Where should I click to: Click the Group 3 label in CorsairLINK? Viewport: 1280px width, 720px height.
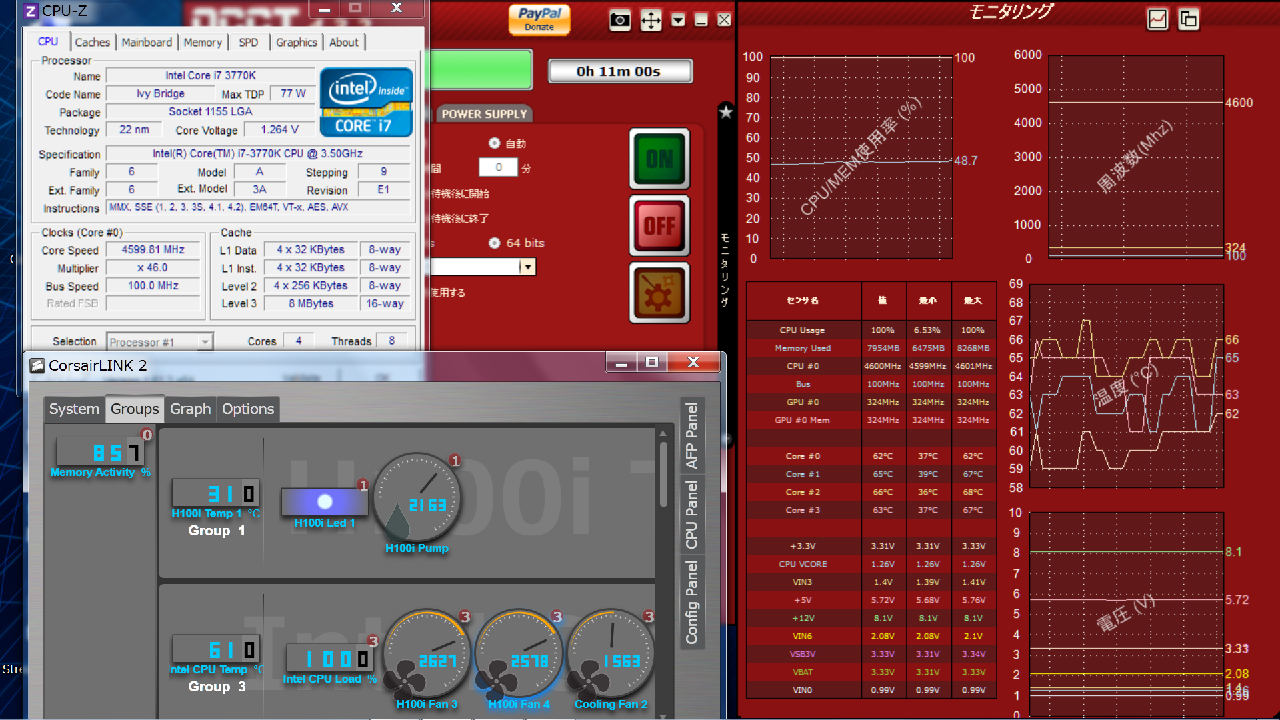[x=216, y=686]
